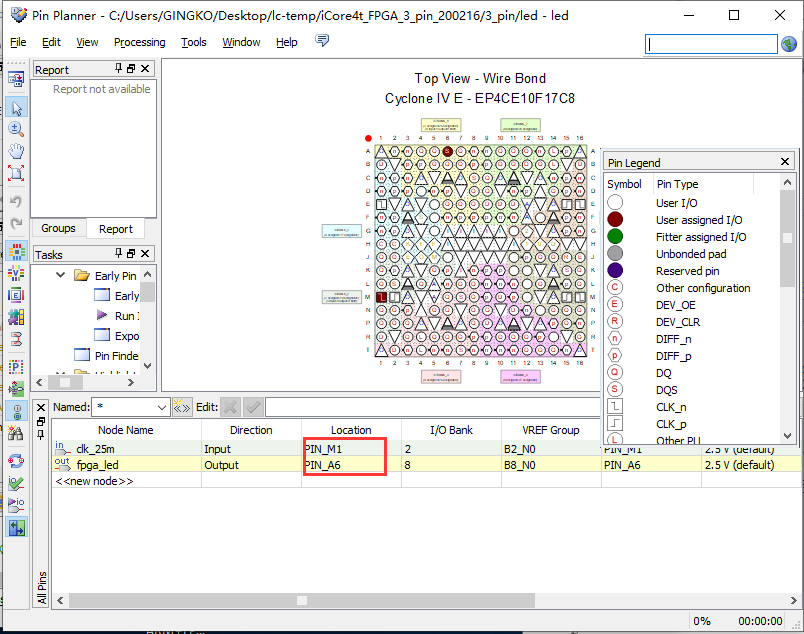Open the Named filter dropdown
Screen dimensions: 804x634
[162, 407]
